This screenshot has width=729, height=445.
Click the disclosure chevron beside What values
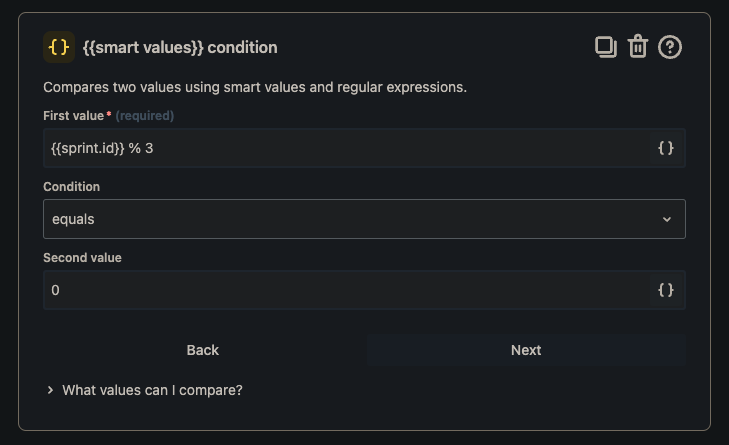(x=50, y=390)
